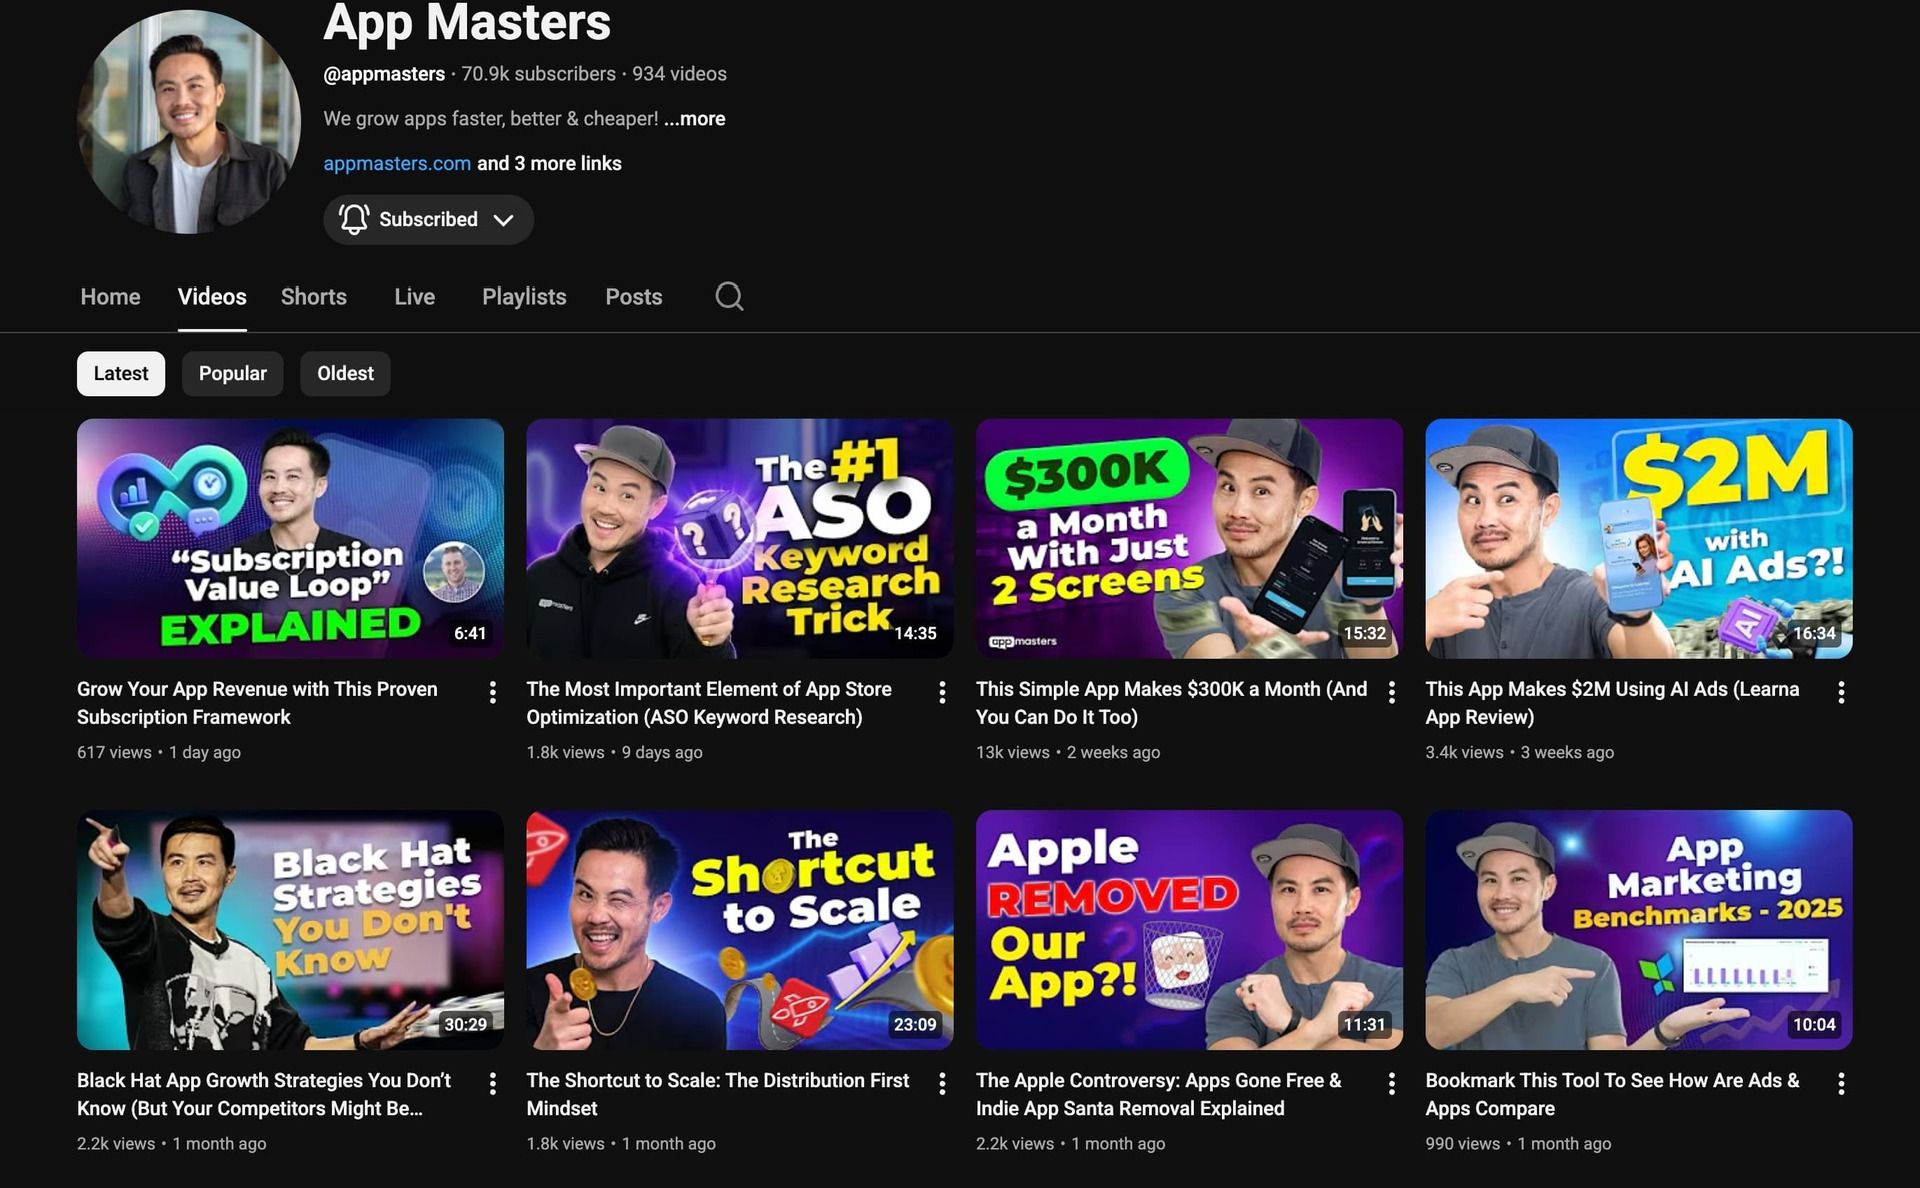The width and height of the screenshot is (1920, 1188).
Task: Open options menu for Black Hat Strategies video
Action: 492,1083
